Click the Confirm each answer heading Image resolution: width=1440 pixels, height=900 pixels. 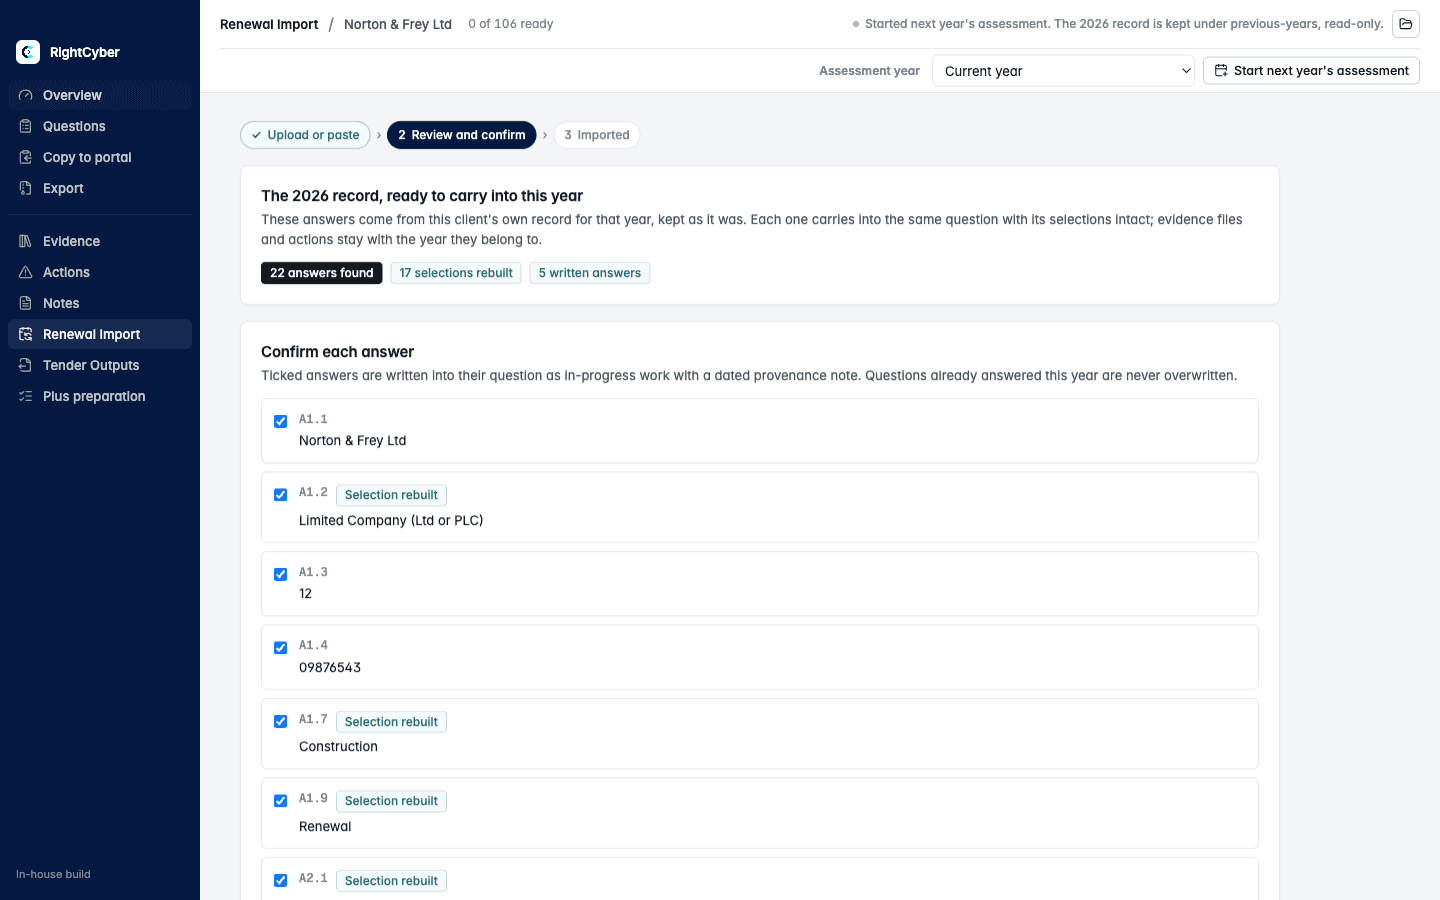(x=338, y=352)
